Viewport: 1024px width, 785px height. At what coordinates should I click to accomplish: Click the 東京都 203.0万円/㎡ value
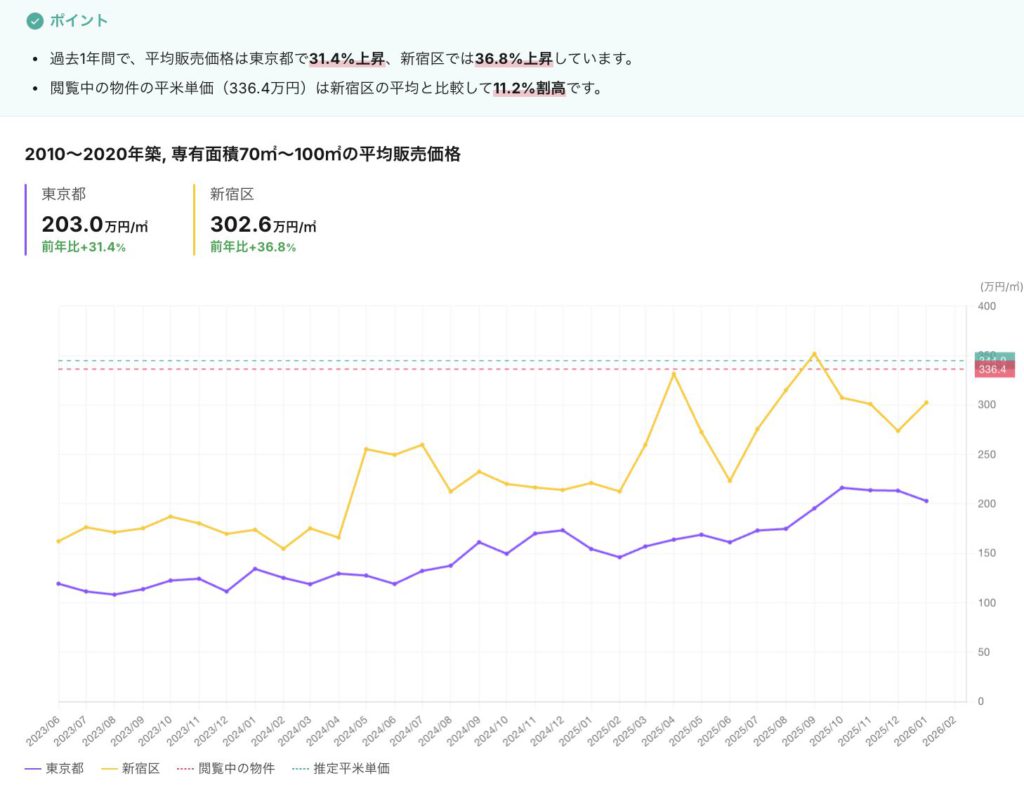[95, 224]
